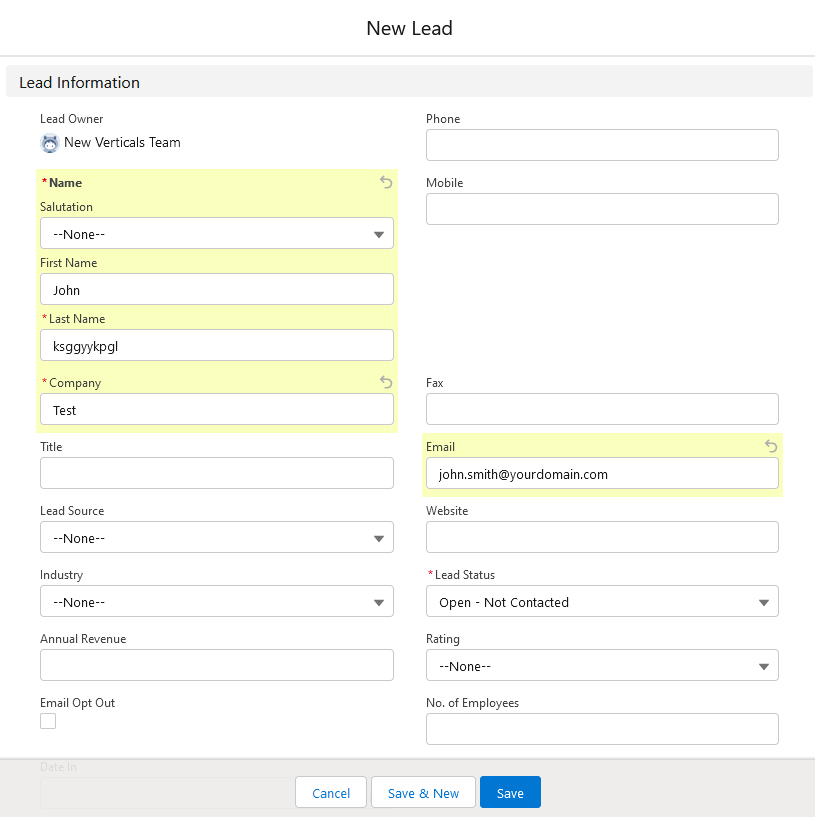Select the First Name text box
This screenshot has width=815, height=817.
[x=216, y=290]
